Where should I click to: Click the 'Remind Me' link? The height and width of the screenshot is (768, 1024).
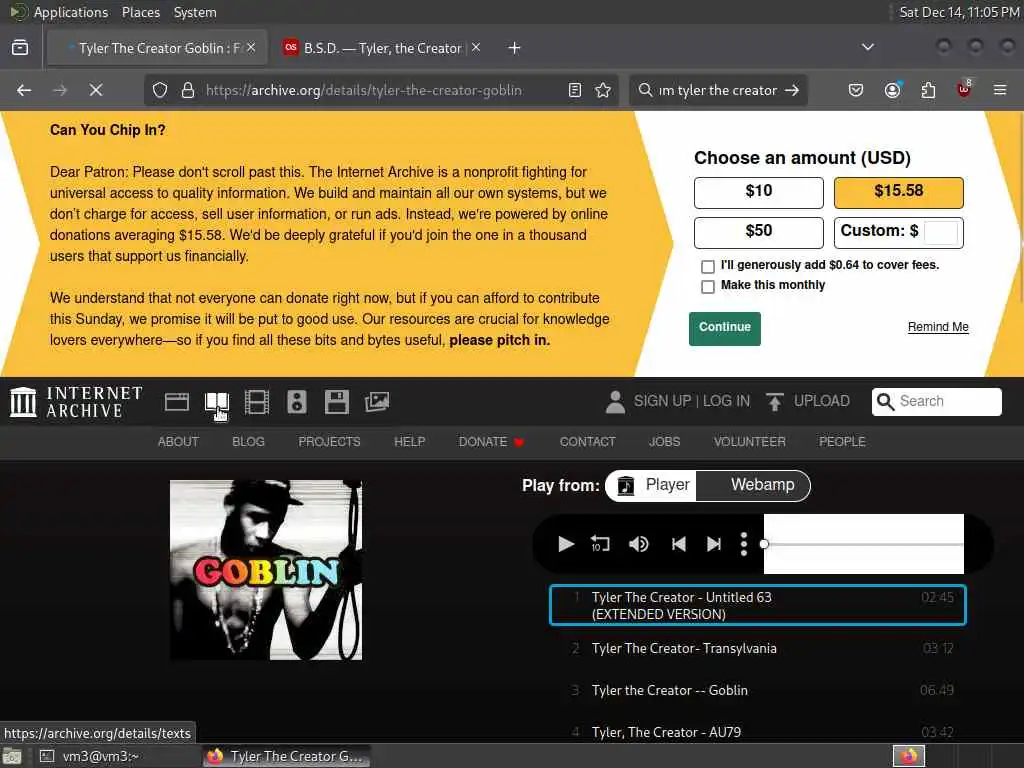point(938,327)
